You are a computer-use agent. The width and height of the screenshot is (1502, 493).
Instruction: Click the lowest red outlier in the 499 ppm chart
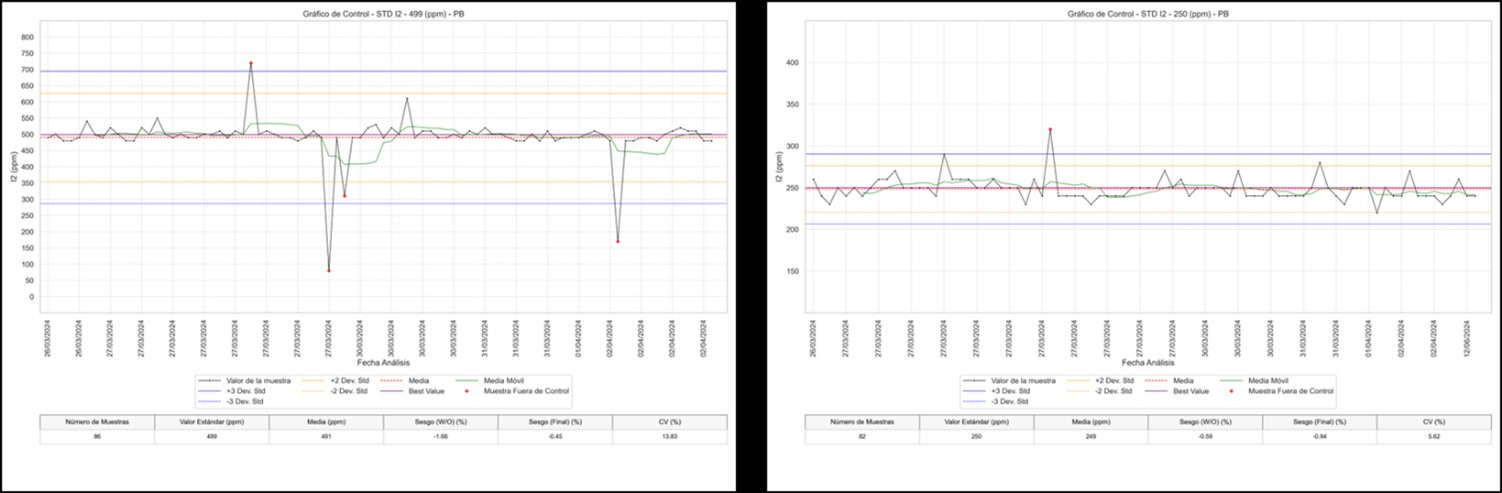(328, 271)
